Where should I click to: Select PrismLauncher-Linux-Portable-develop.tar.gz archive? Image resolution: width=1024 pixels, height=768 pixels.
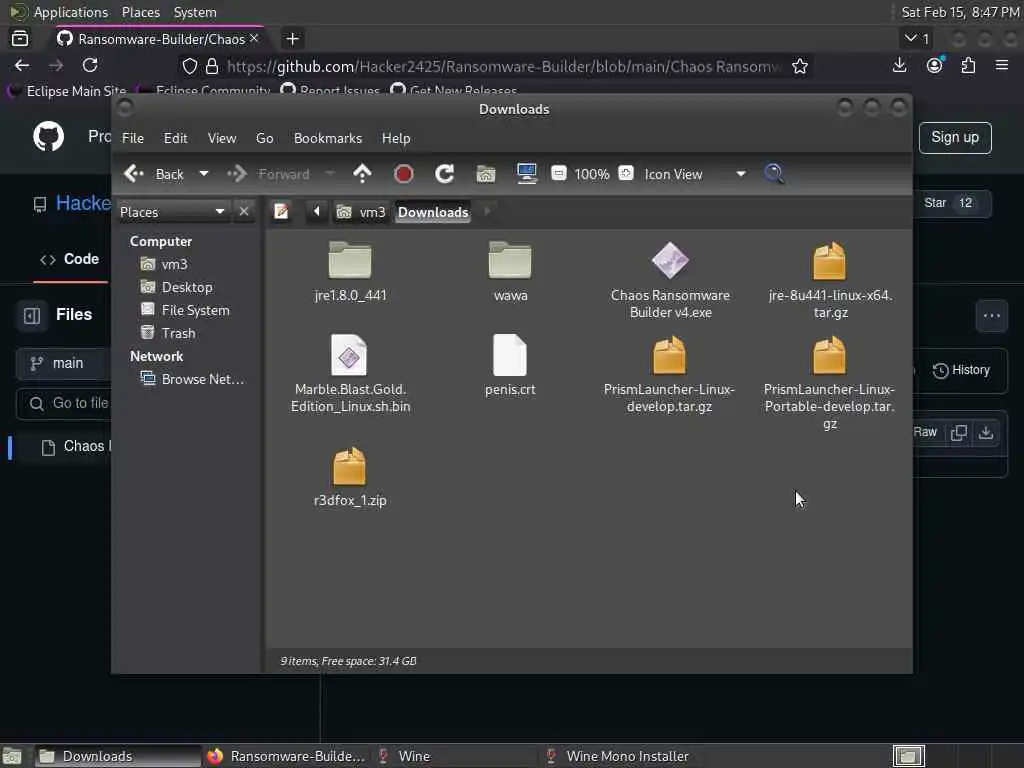(x=829, y=383)
